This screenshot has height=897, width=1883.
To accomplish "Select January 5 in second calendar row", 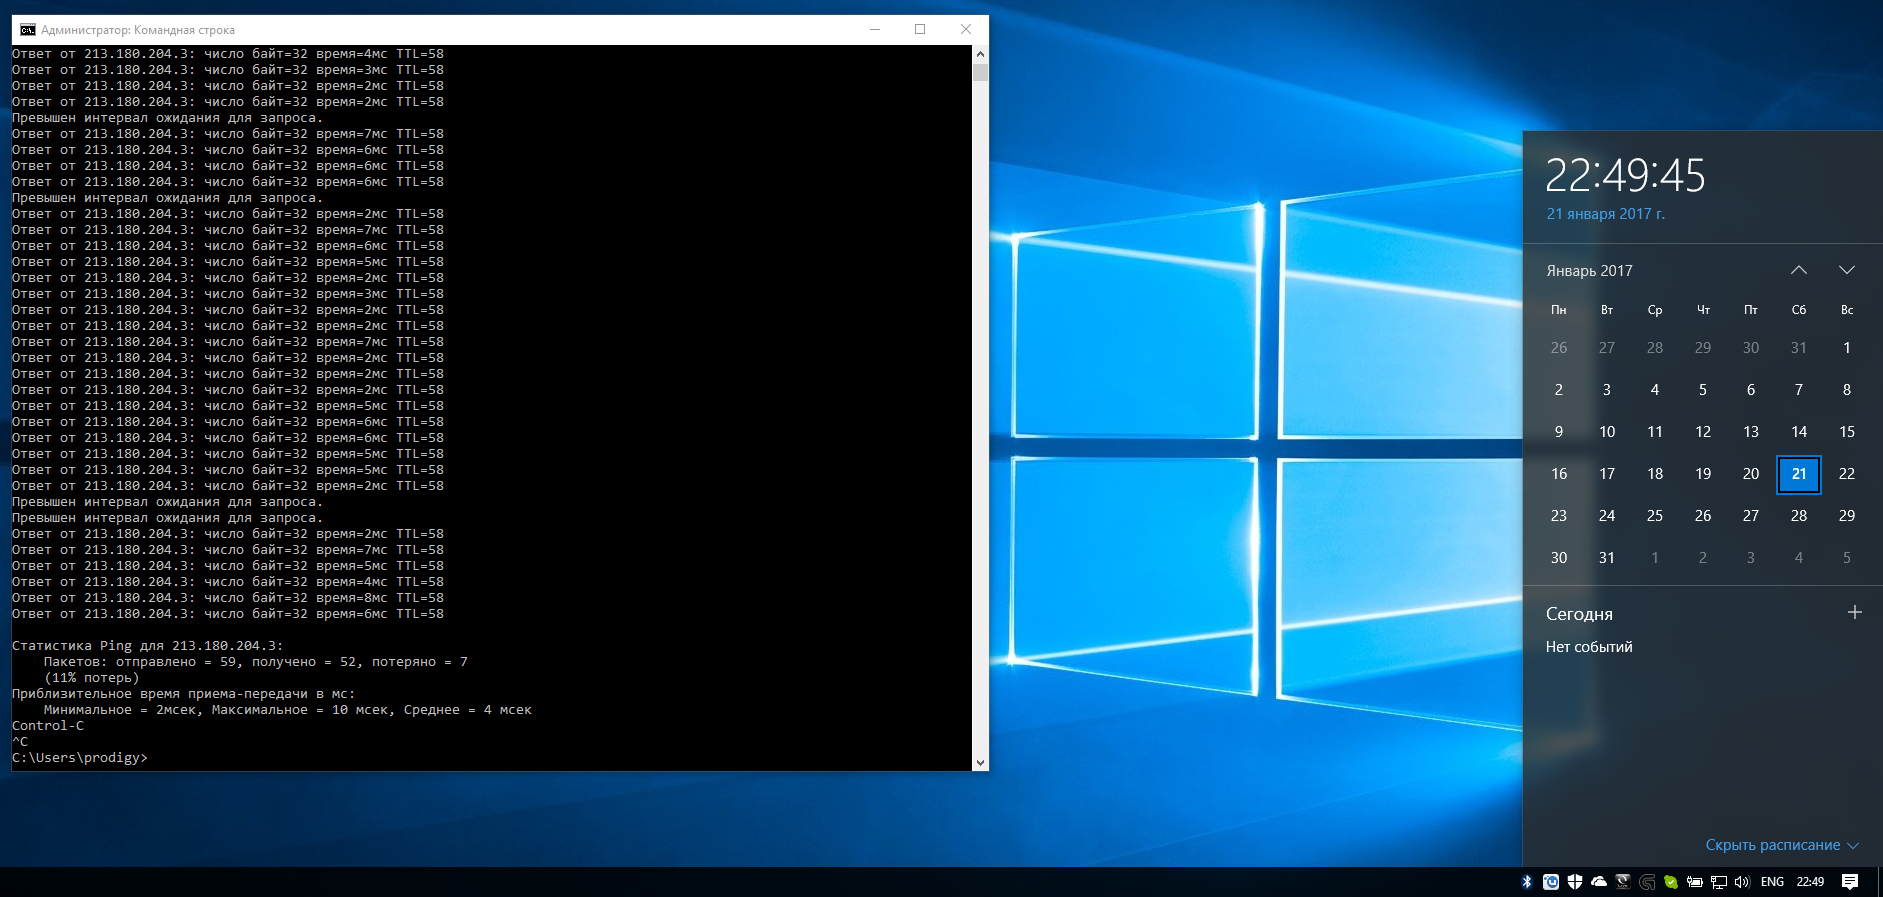I will pyautogui.click(x=1703, y=390).
